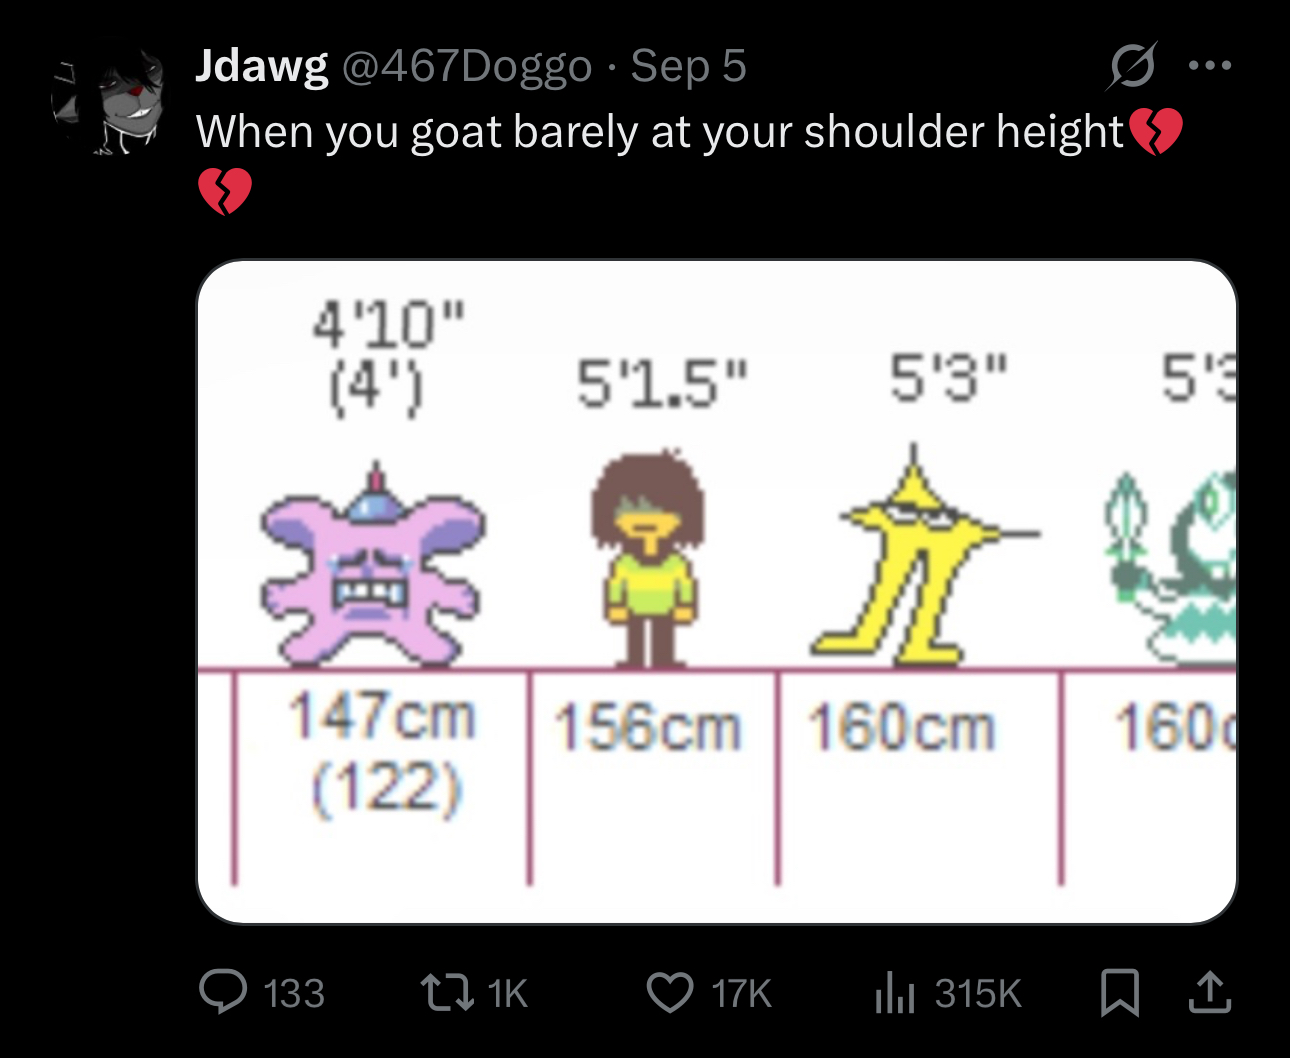The image size is (1290, 1058).
Task: Click the reply comment icon
Action: tap(223, 992)
